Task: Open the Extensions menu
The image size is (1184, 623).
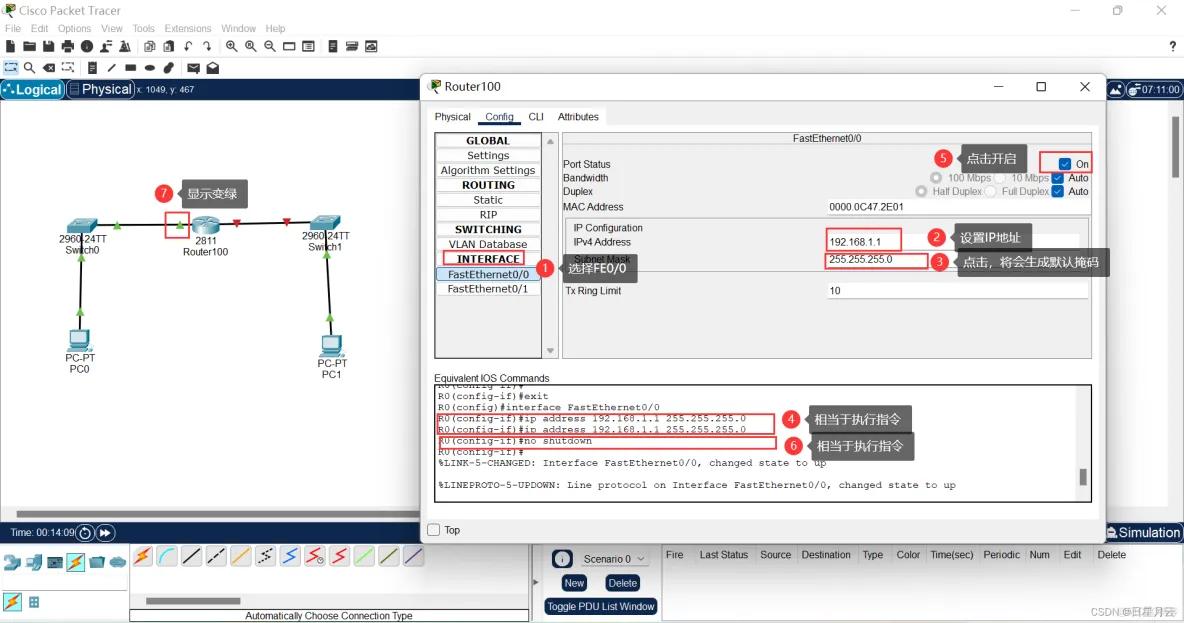Action: pyautogui.click(x=188, y=29)
